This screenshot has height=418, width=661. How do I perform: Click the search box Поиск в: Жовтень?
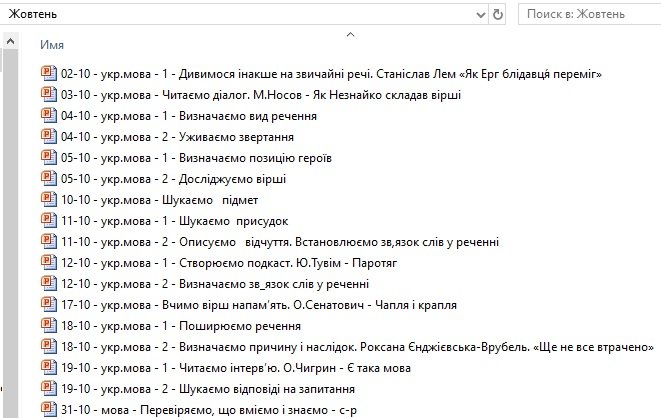pyautogui.click(x=585, y=14)
